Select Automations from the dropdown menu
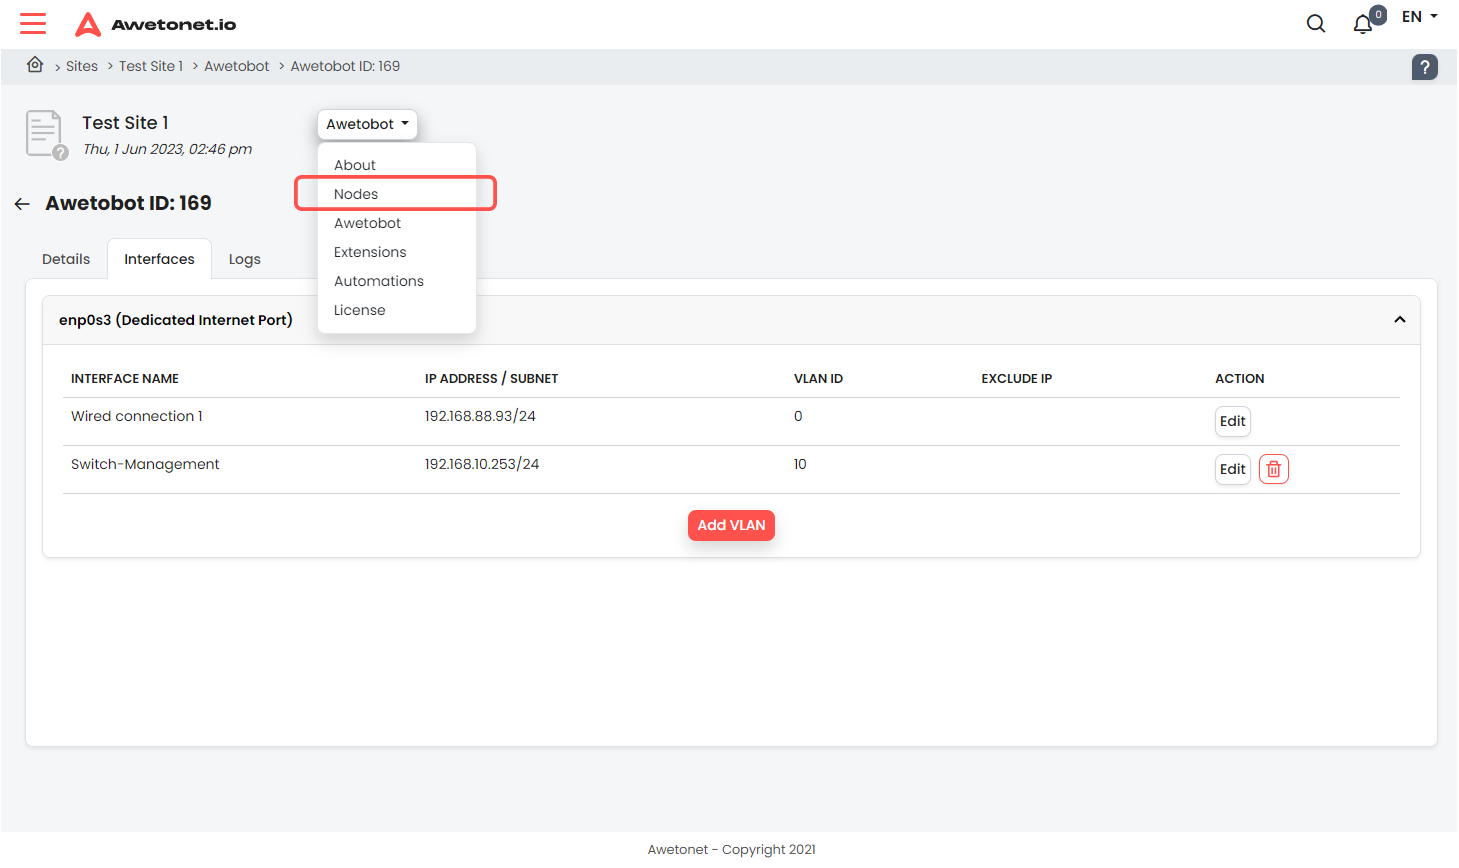Screen dimensions: 1459x868 point(397,281)
